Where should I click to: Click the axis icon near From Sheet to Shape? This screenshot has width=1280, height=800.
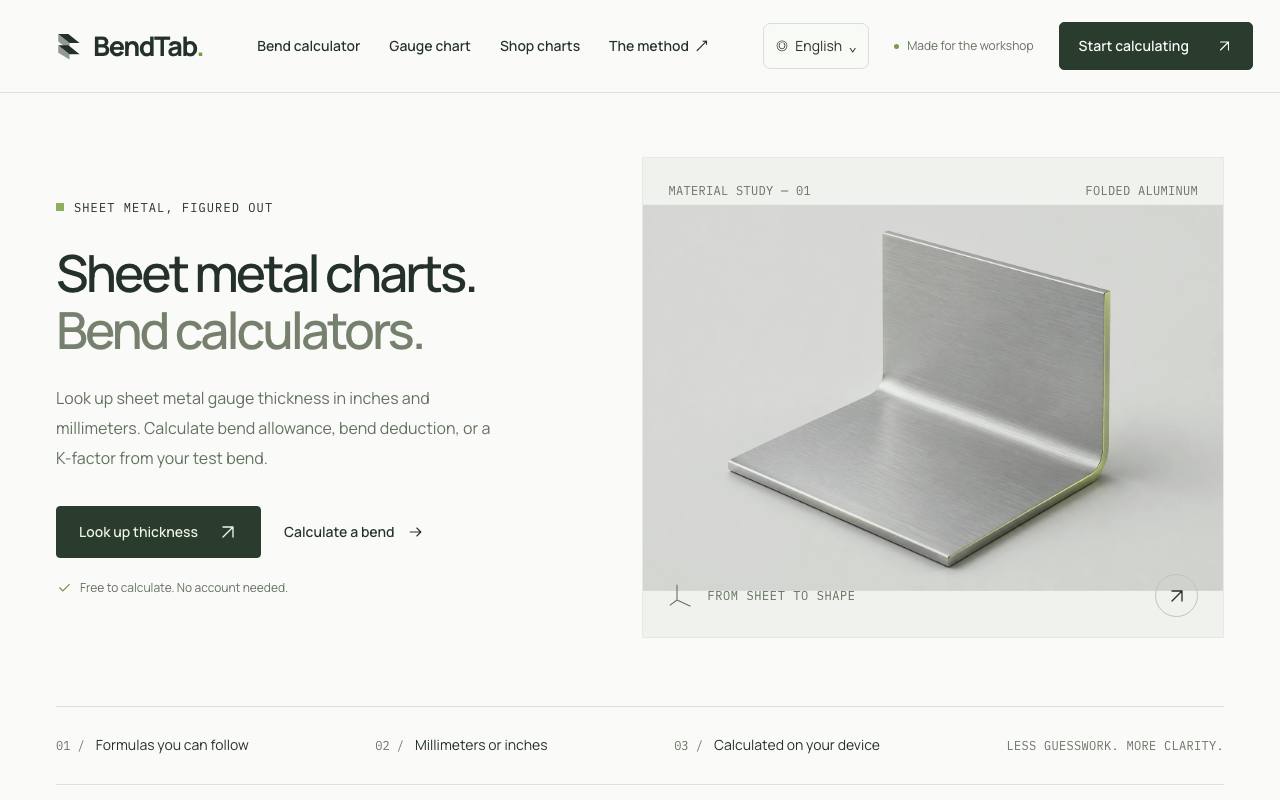click(x=680, y=596)
